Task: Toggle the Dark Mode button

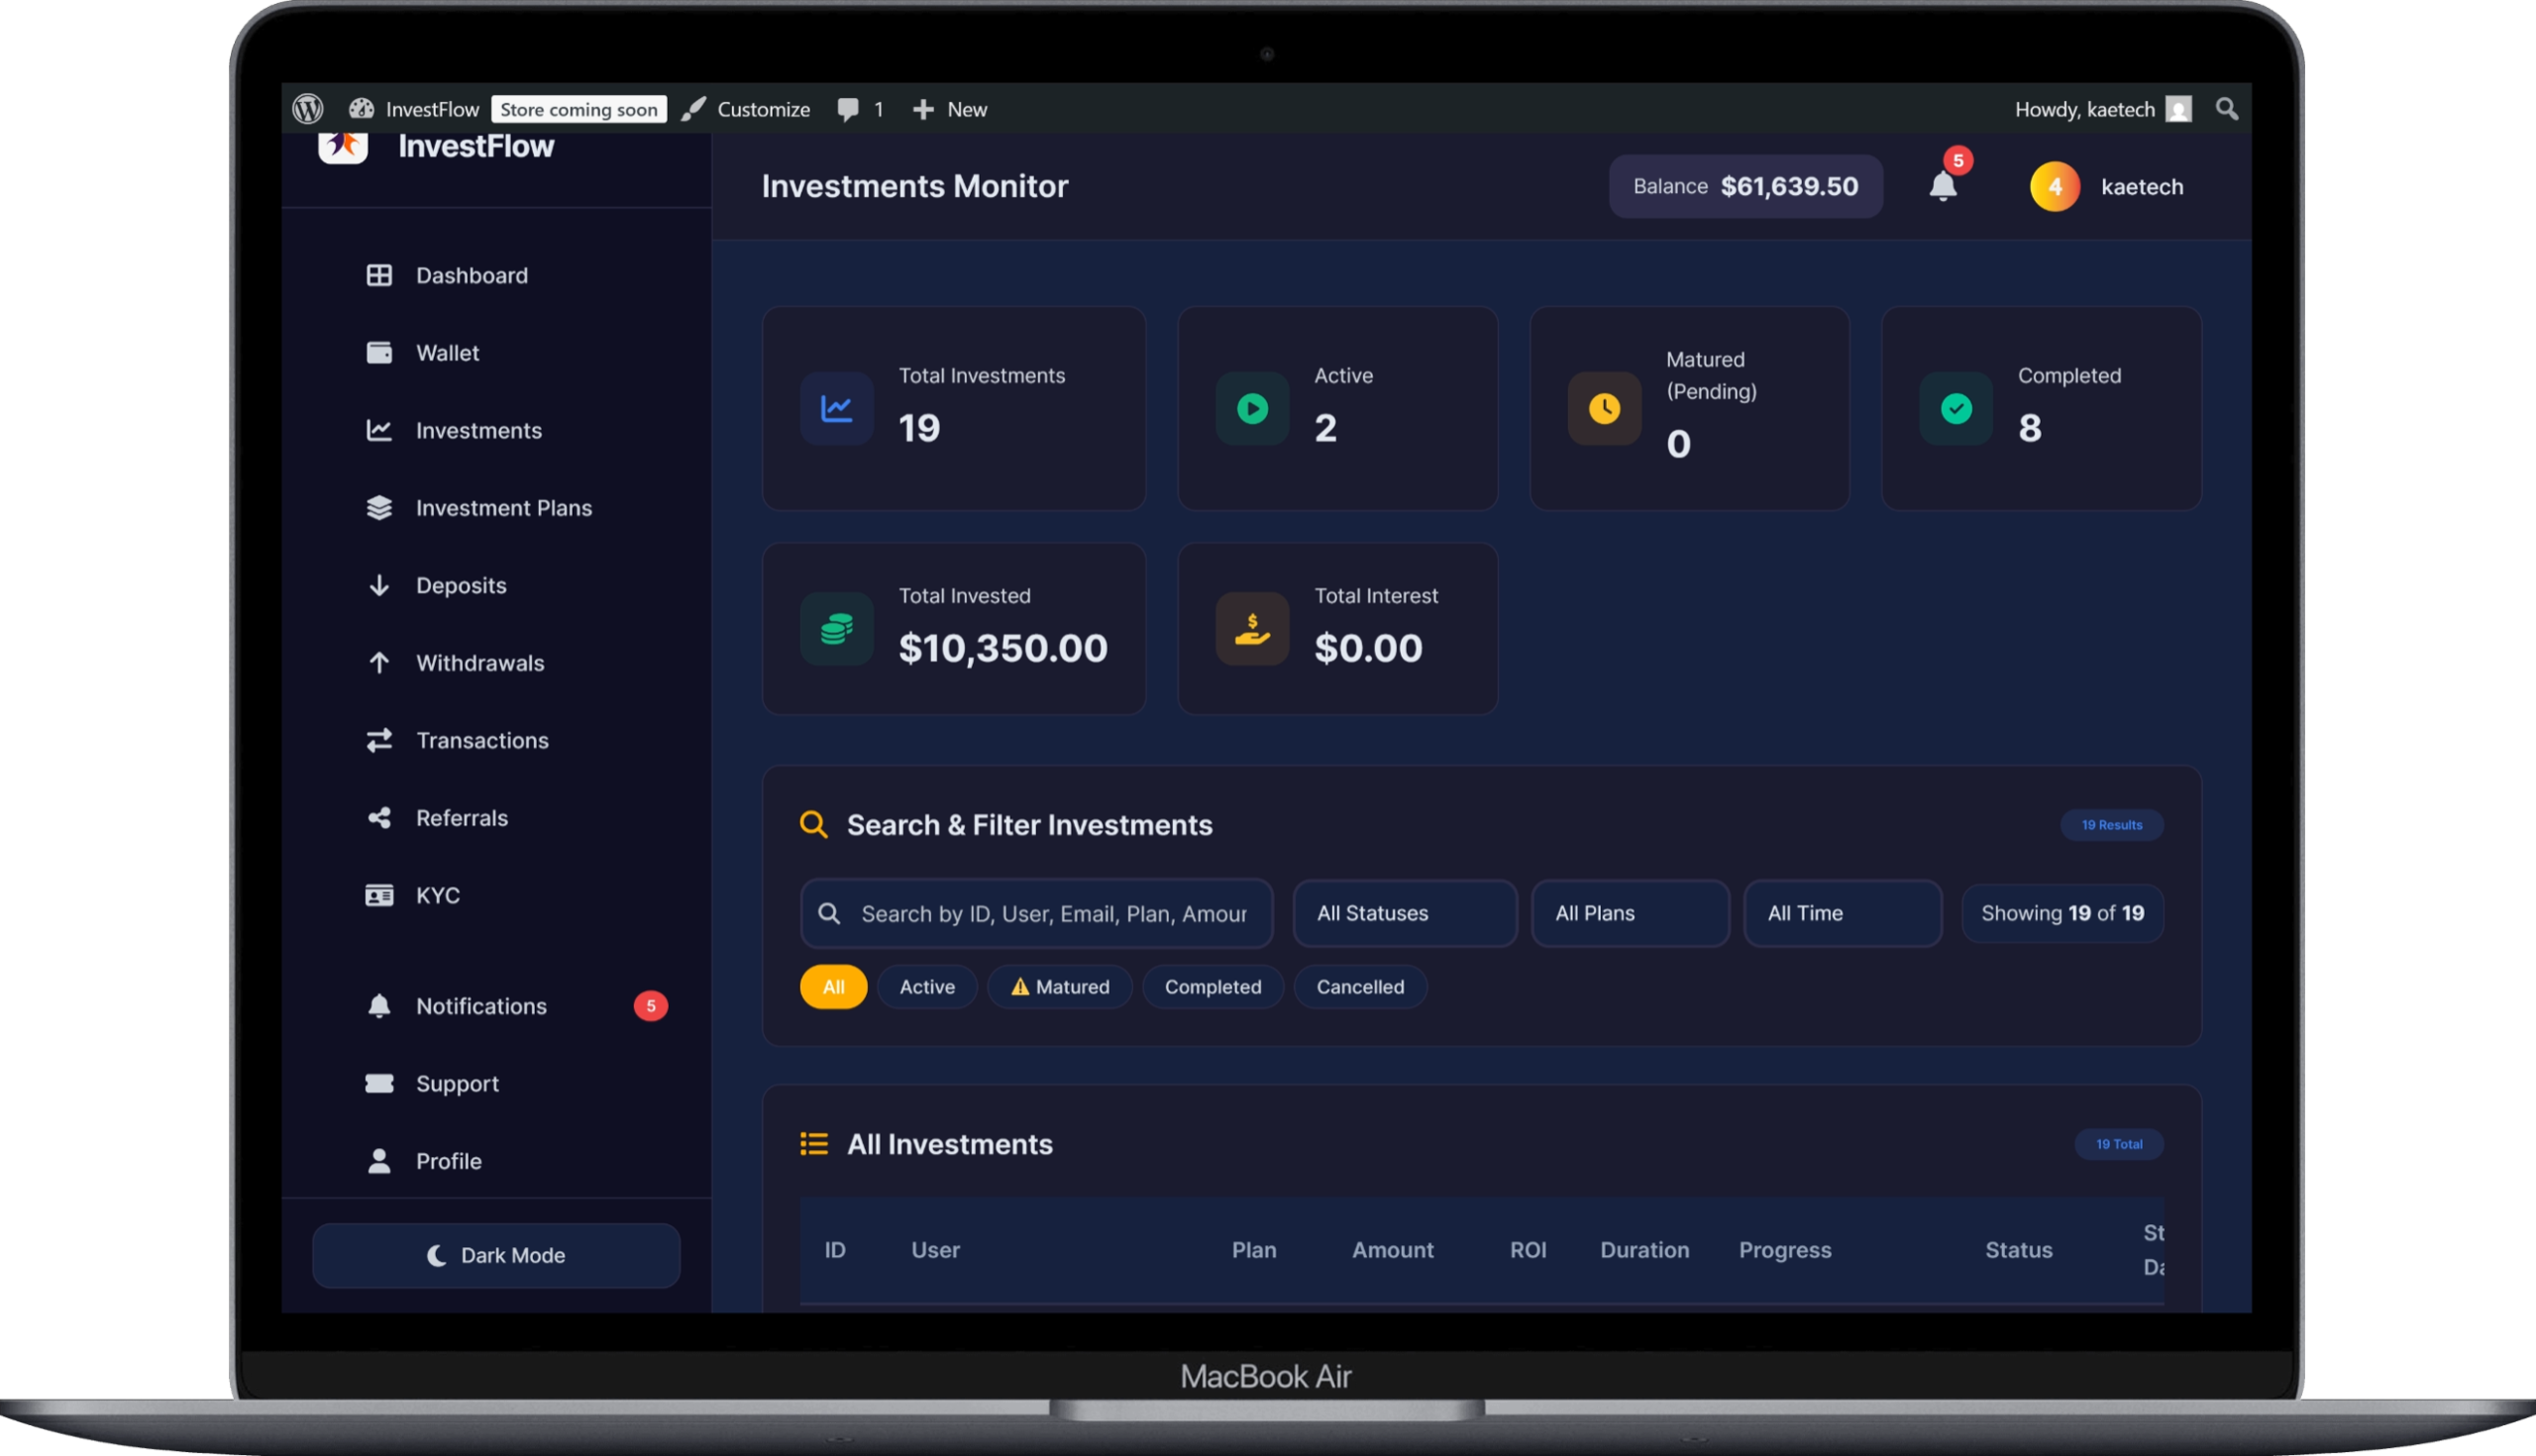Action: pyautogui.click(x=496, y=1255)
